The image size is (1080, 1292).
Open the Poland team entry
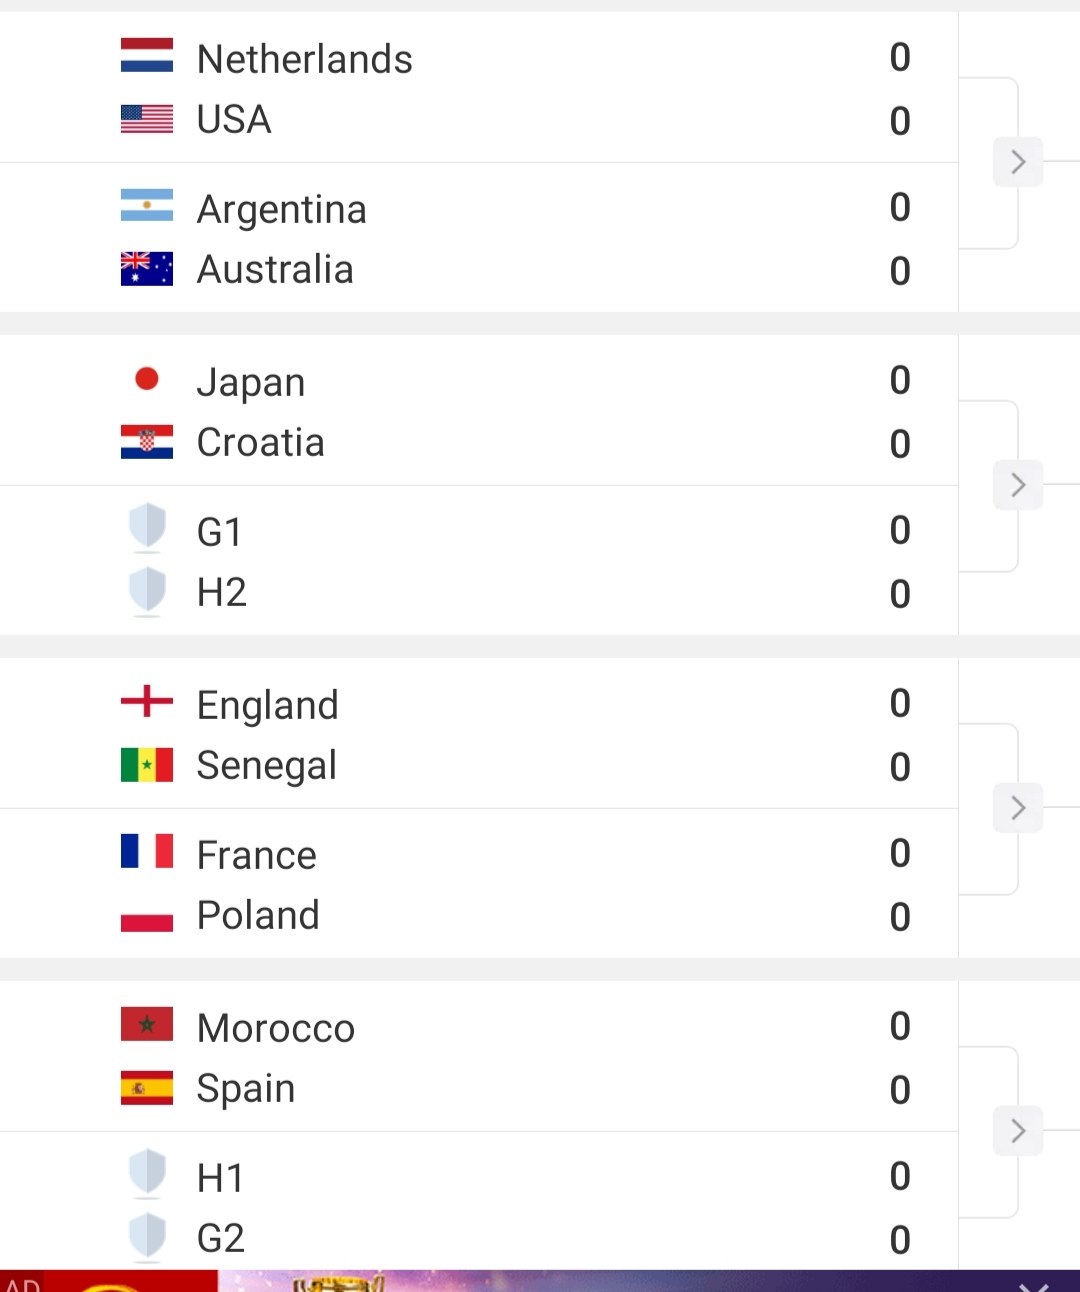point(258,915)
